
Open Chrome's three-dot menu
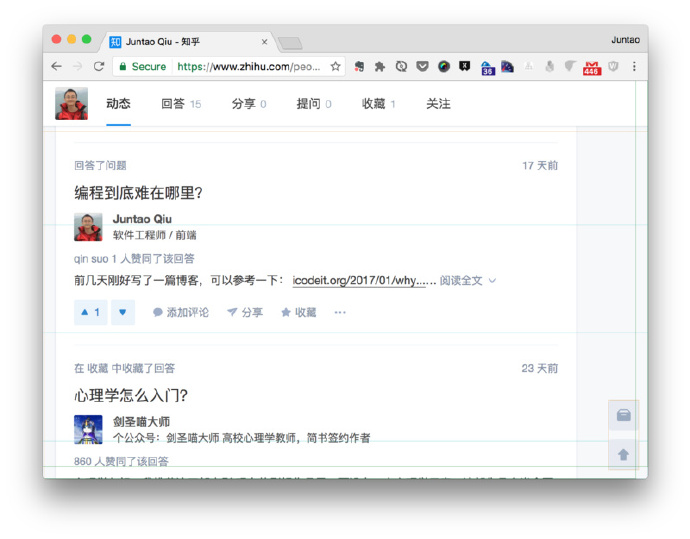pos(634,66)
